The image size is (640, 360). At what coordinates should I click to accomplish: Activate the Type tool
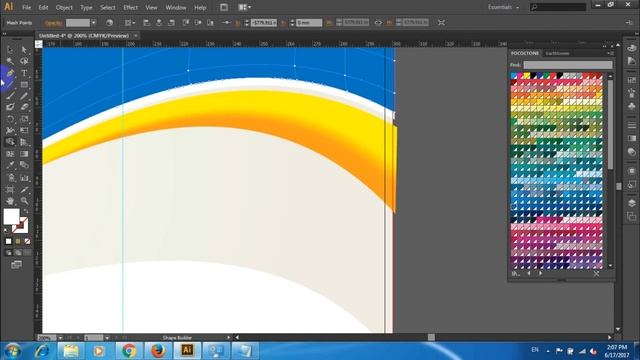pos(24,73)
